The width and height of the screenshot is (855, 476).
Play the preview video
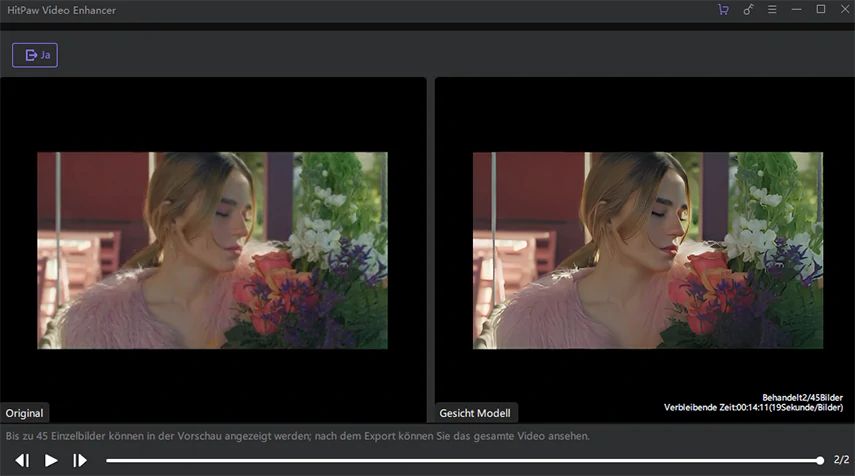51,461
